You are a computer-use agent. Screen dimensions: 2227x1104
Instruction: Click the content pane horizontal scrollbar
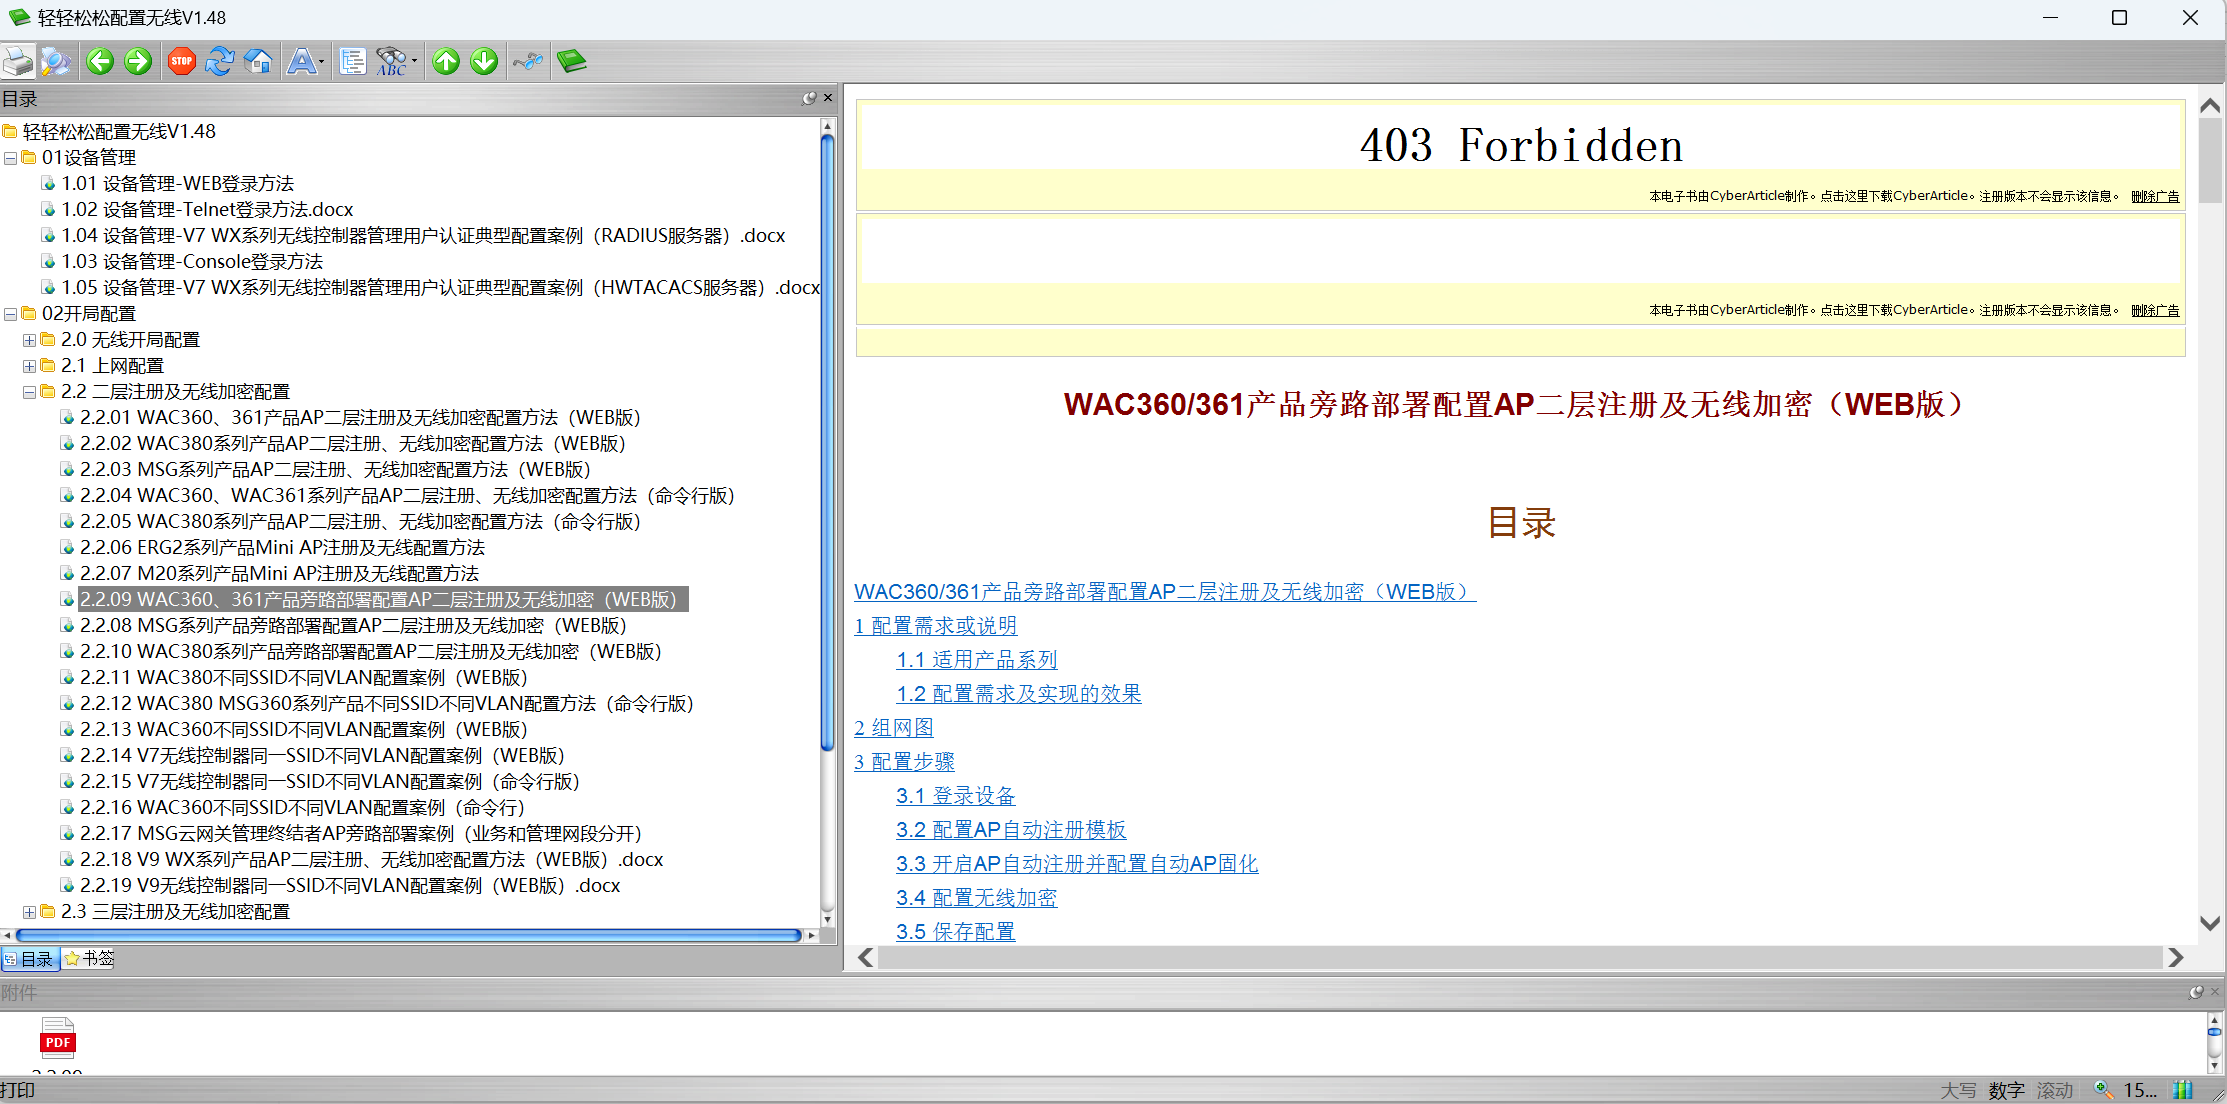click(1518, 958)
